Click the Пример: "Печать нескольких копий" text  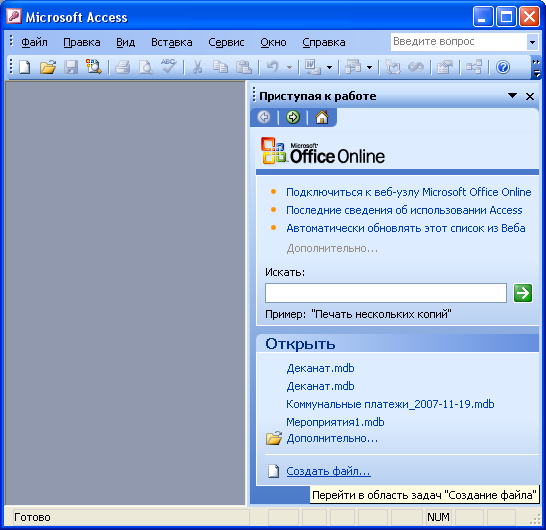point(358,314)
